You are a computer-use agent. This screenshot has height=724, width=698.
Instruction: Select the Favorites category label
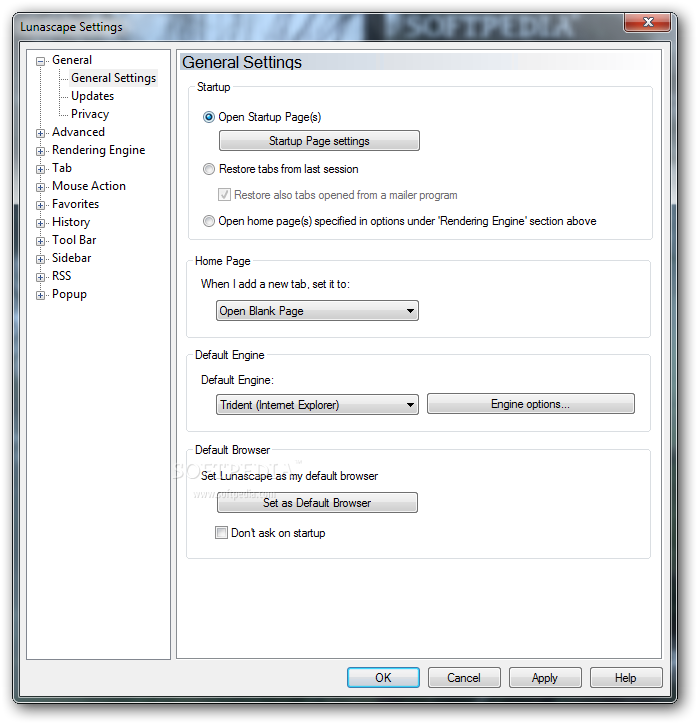coord(76,204)
